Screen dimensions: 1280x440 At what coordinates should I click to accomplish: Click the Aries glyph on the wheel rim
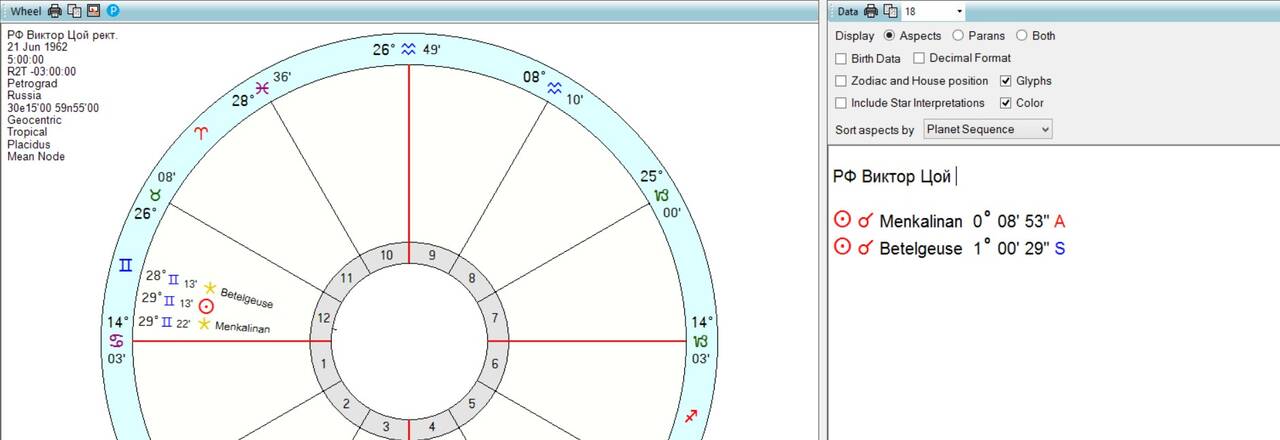[201, 132]
